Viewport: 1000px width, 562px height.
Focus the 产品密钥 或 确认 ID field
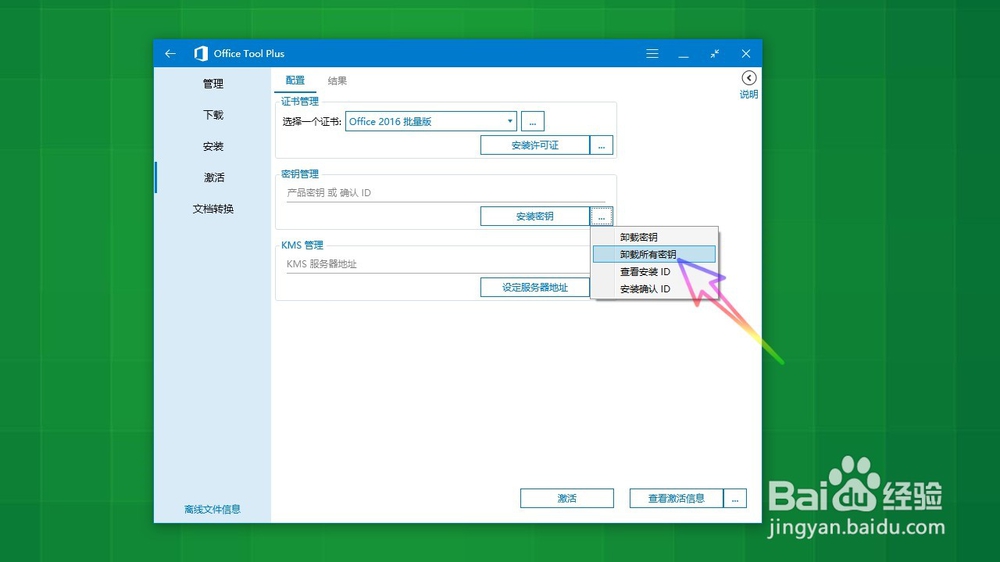pyautogui.click(x=445, y=193)
